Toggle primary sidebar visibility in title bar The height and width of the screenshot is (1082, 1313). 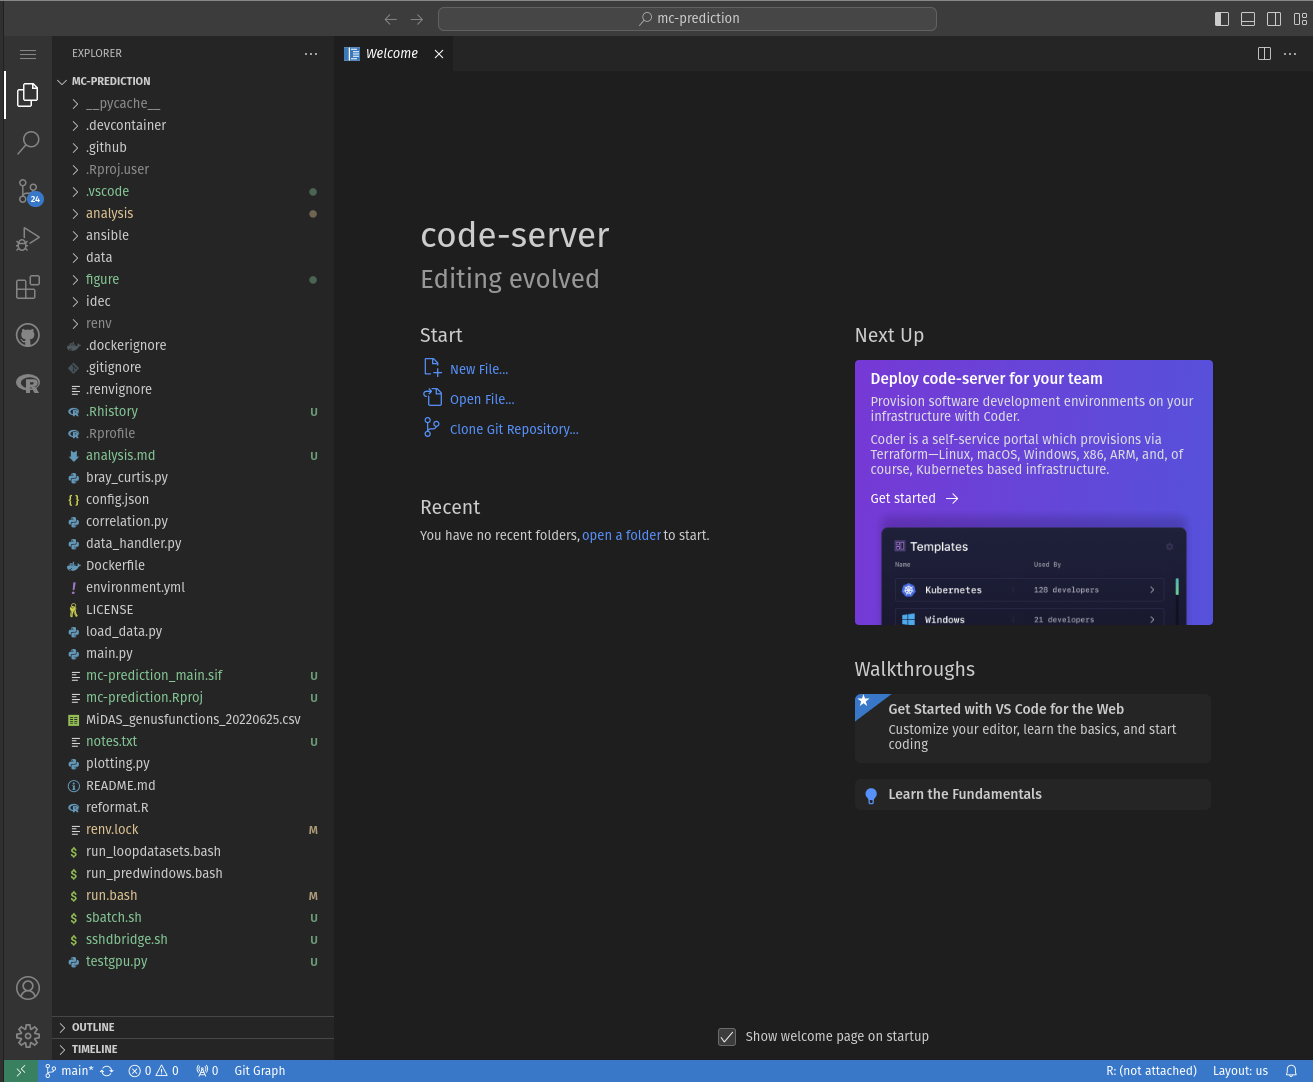(x=1222, y=19)
